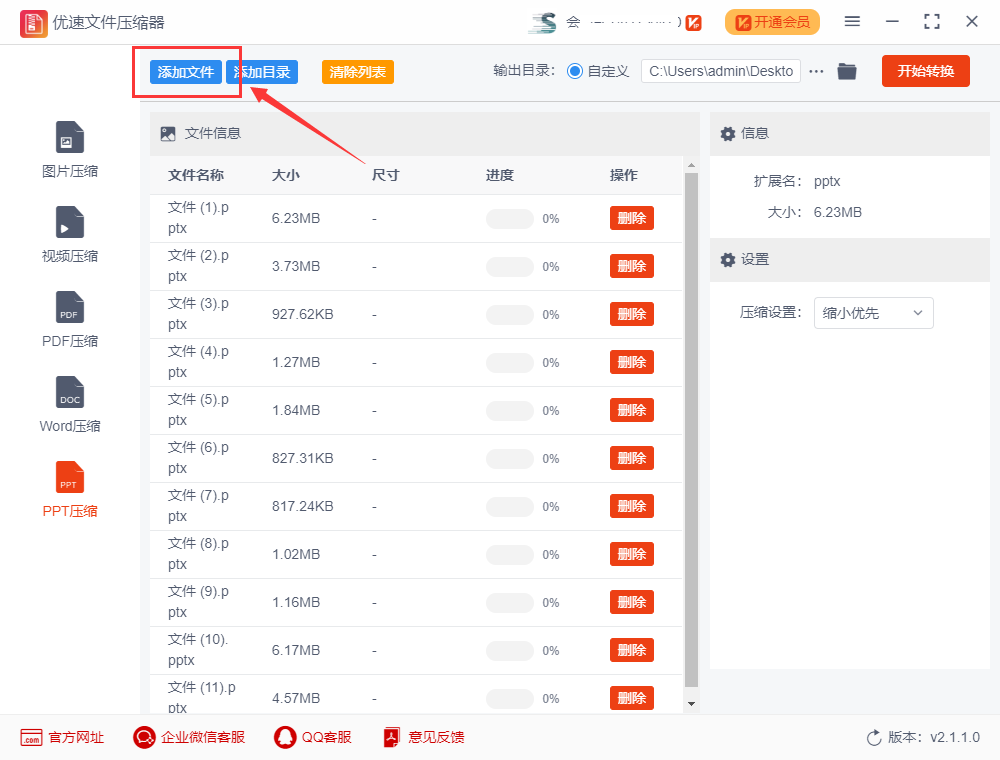The height and width of the screenshot is (760, 1000).
Task: Delete the 文件 (9).pptx row
Action: (631, 603)
